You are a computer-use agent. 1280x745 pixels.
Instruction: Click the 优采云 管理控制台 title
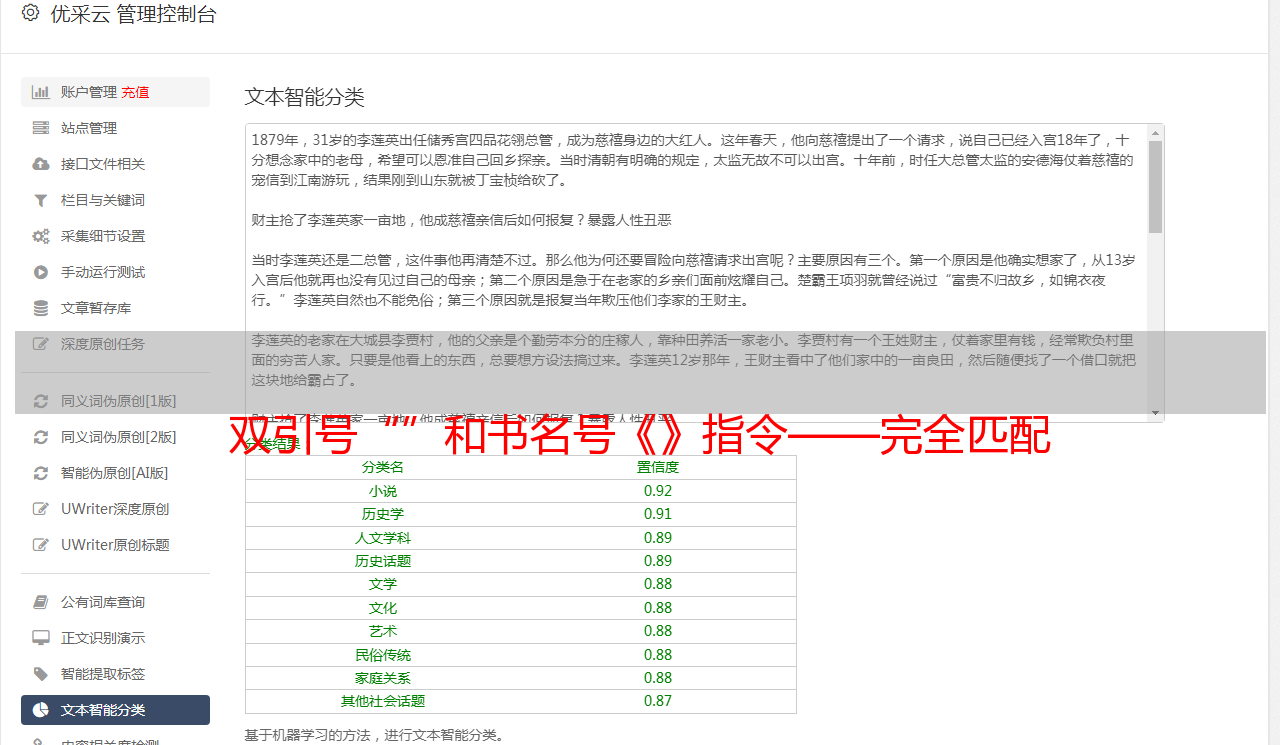[133, 14]
